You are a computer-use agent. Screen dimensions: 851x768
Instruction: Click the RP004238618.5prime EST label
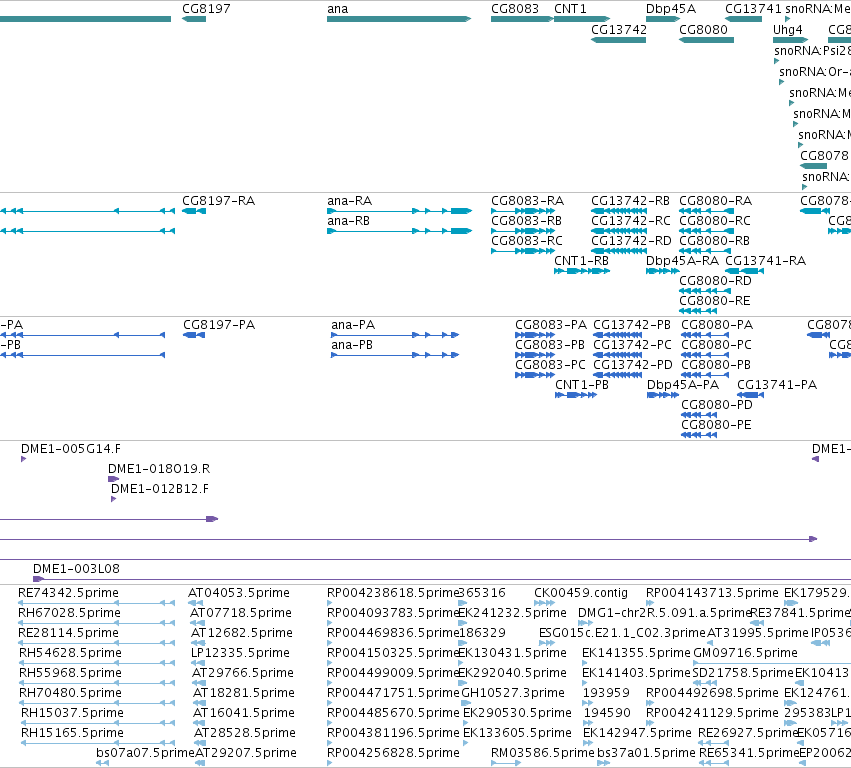pyautogui.click(x=392, y=593)
